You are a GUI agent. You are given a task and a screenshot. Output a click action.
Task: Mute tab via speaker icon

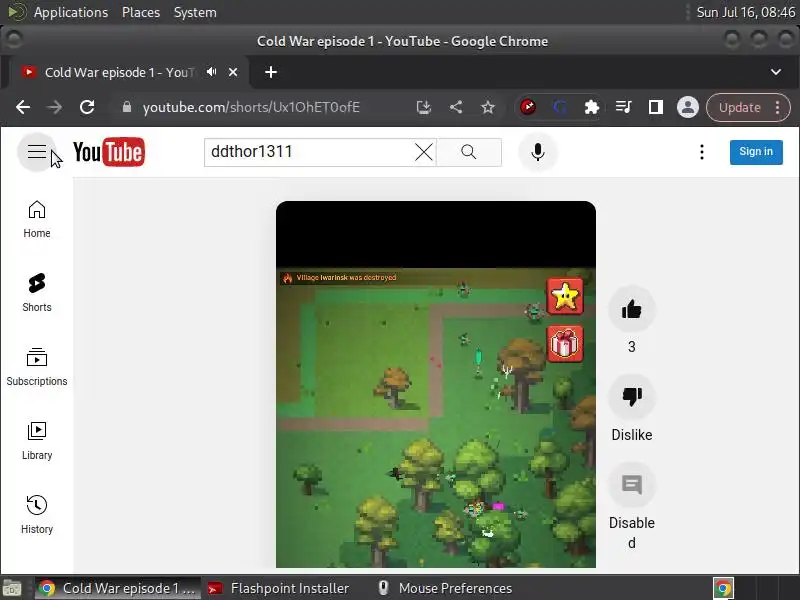[x=212, y=72]
